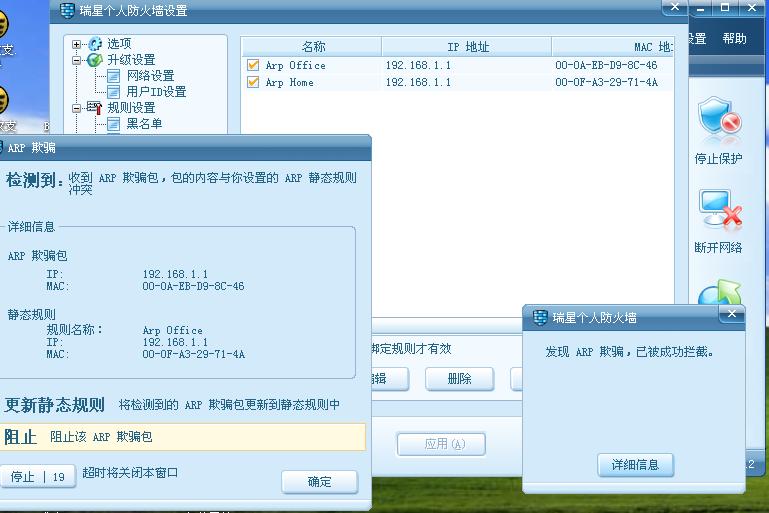Click the 选项 gear icon in tree
769x513 pixels.
pos(95,44)
